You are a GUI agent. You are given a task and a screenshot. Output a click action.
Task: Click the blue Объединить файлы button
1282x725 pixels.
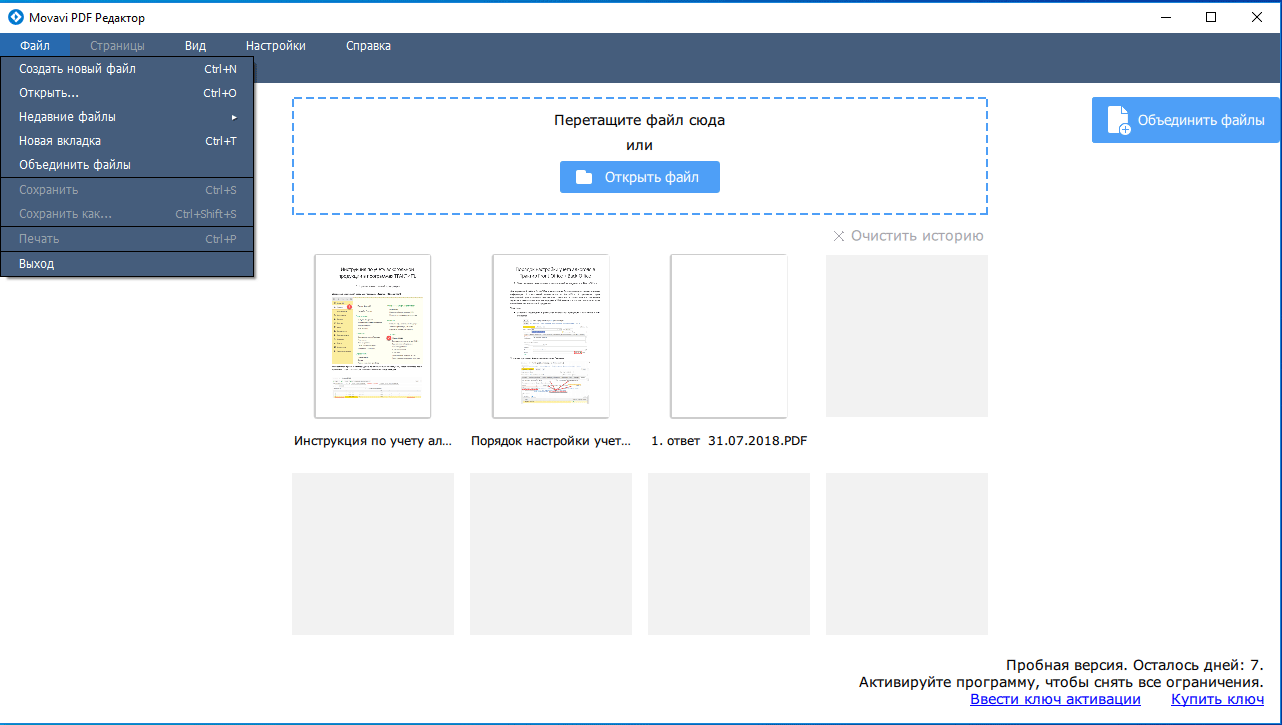pos(1186,120)
